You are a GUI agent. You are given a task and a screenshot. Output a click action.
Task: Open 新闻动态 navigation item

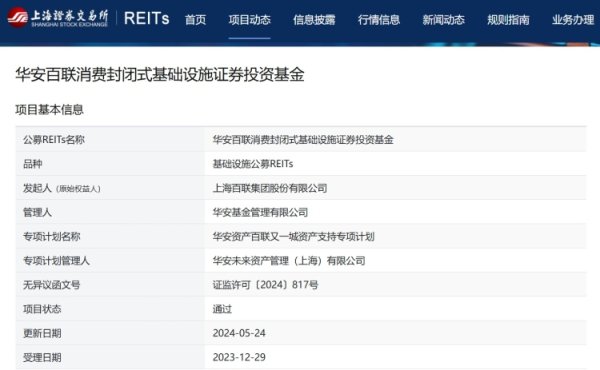443,20
